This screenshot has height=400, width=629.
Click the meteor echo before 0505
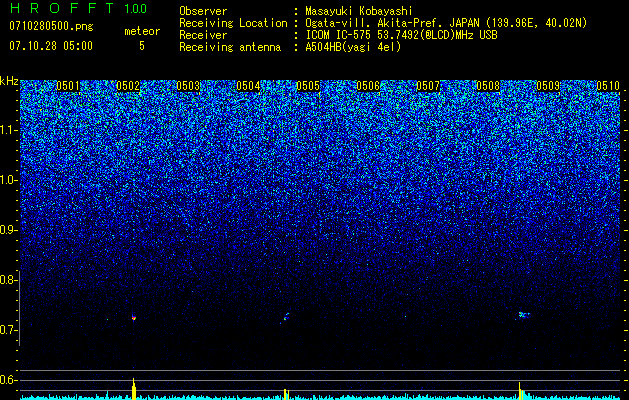286,317
